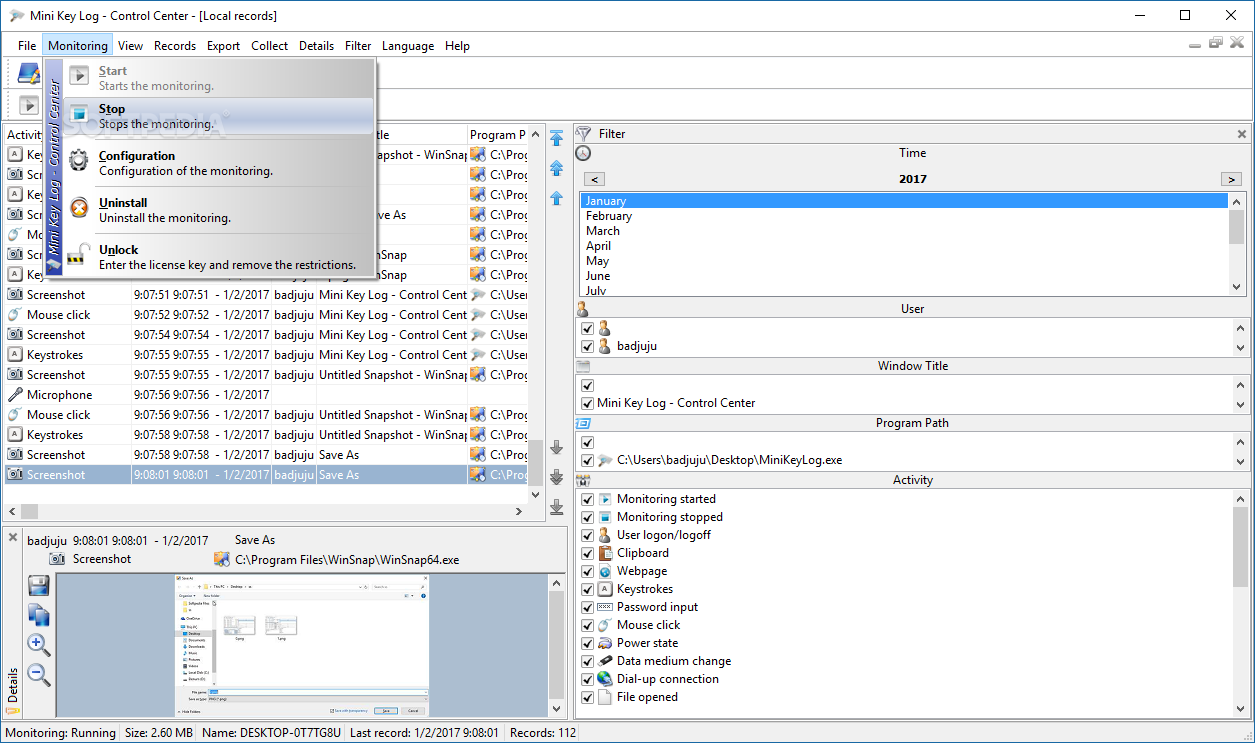Choose Uninstall in the Monitoring menu

219,210
